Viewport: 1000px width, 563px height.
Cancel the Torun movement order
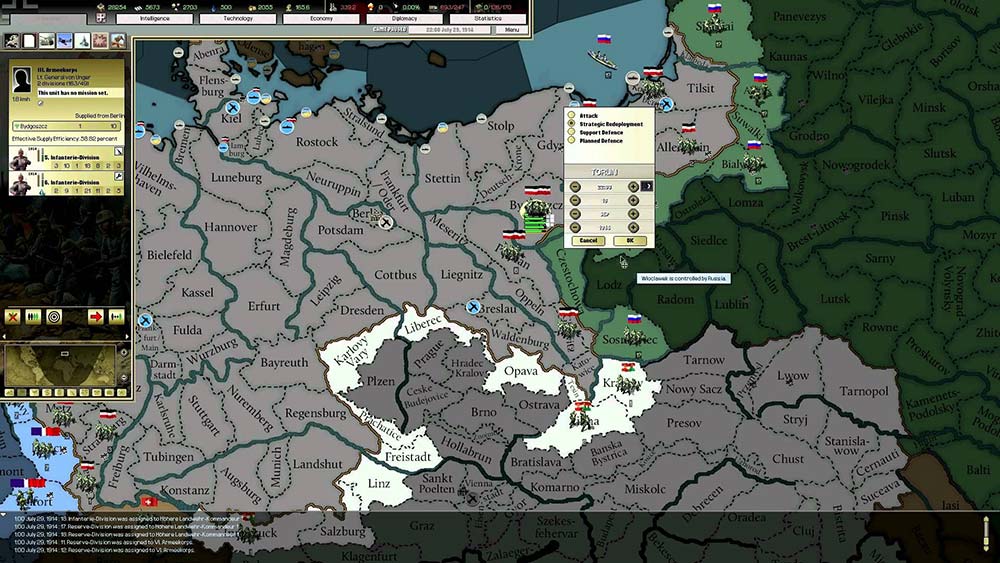click(588, 241)
